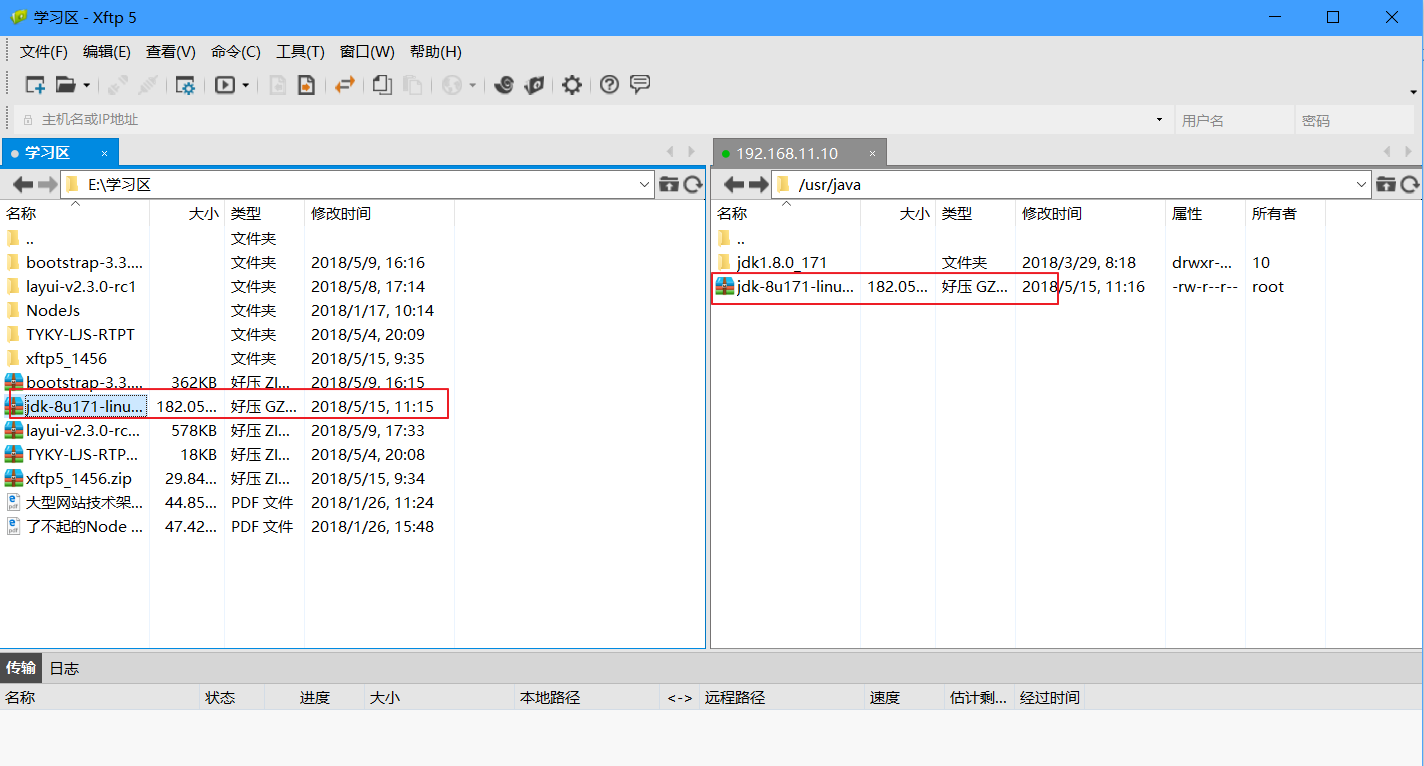Click the new terminal play icon
The image size is (1424, 766).
[225, 85]
